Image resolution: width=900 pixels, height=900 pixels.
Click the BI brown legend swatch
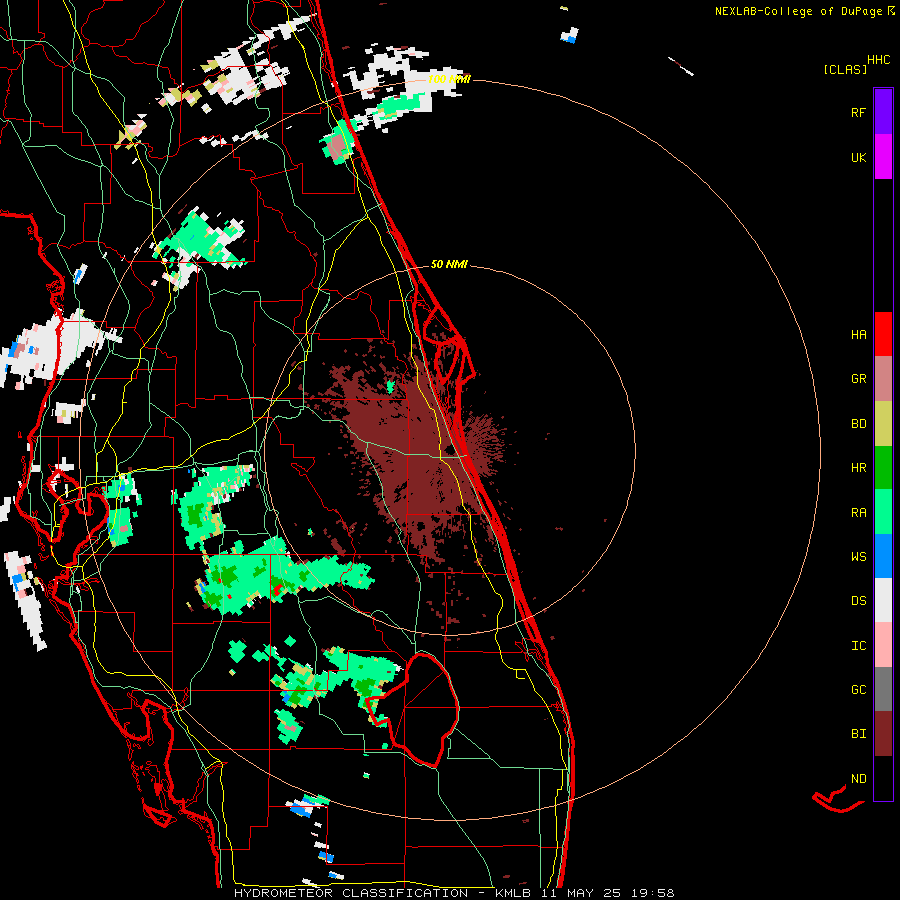883,734
